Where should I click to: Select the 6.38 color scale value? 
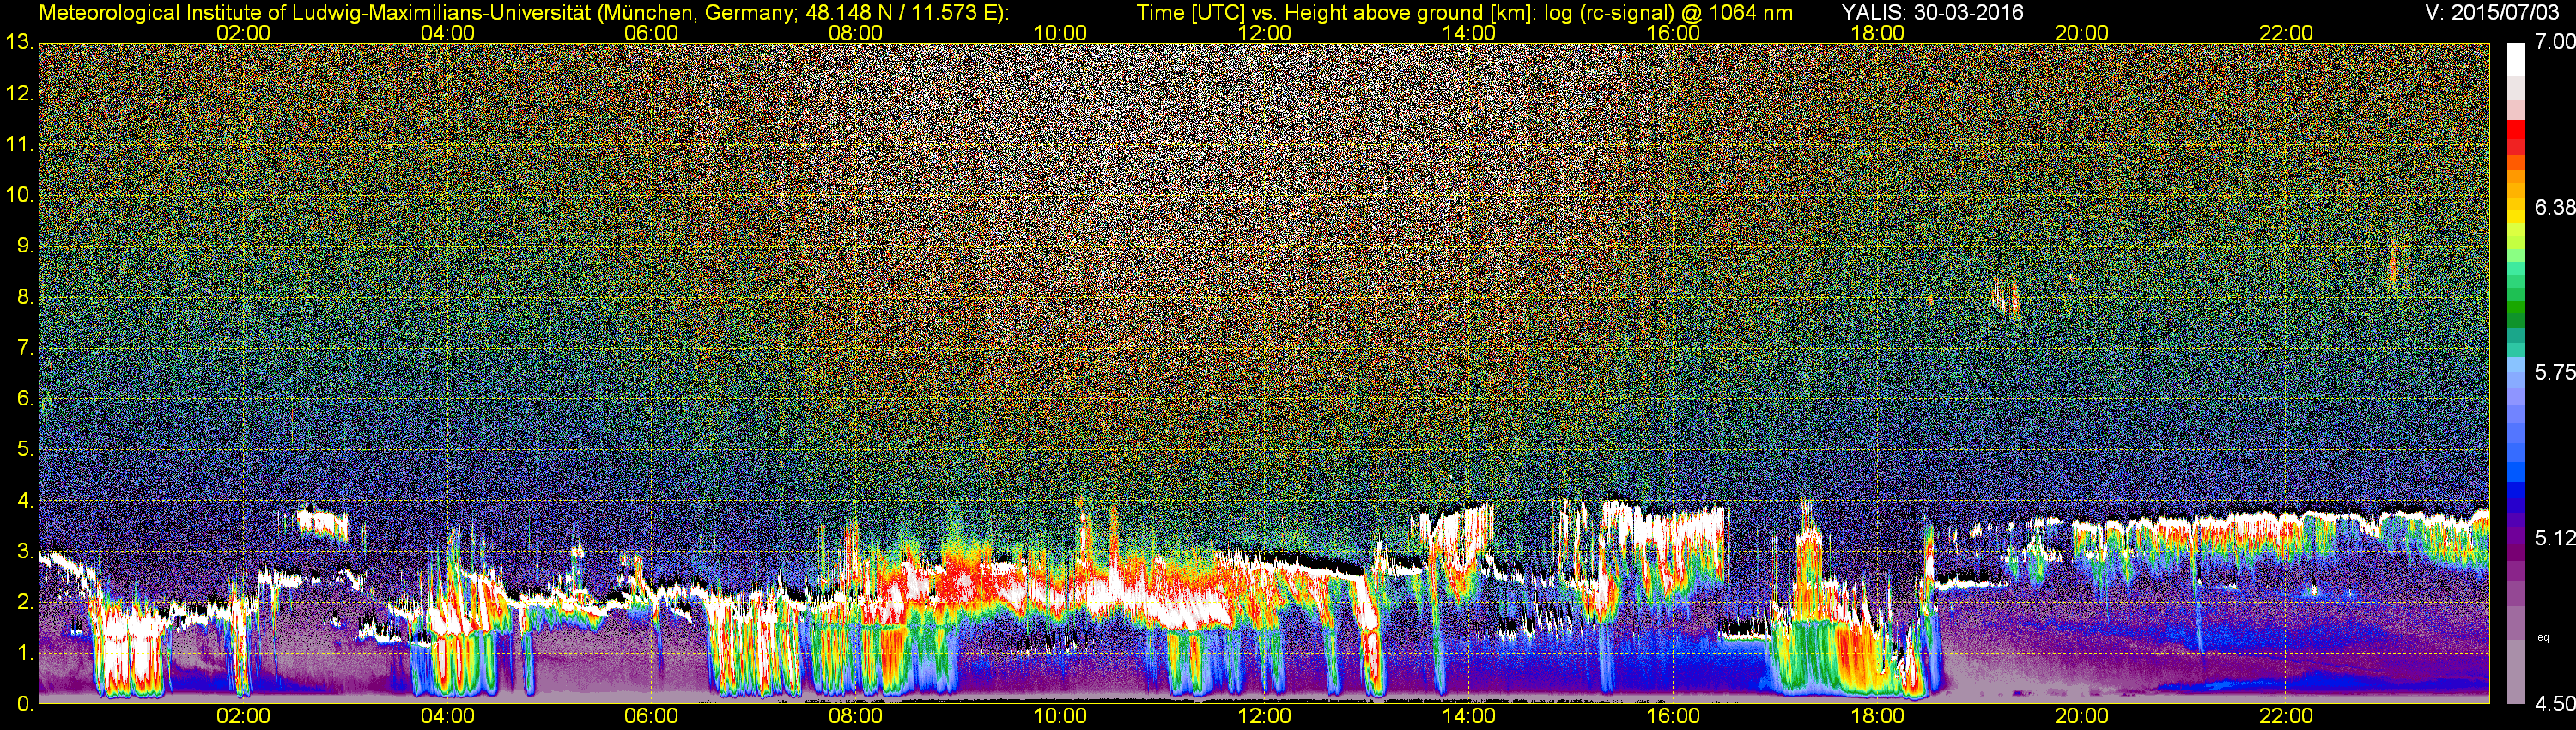tap(2555, 207)
